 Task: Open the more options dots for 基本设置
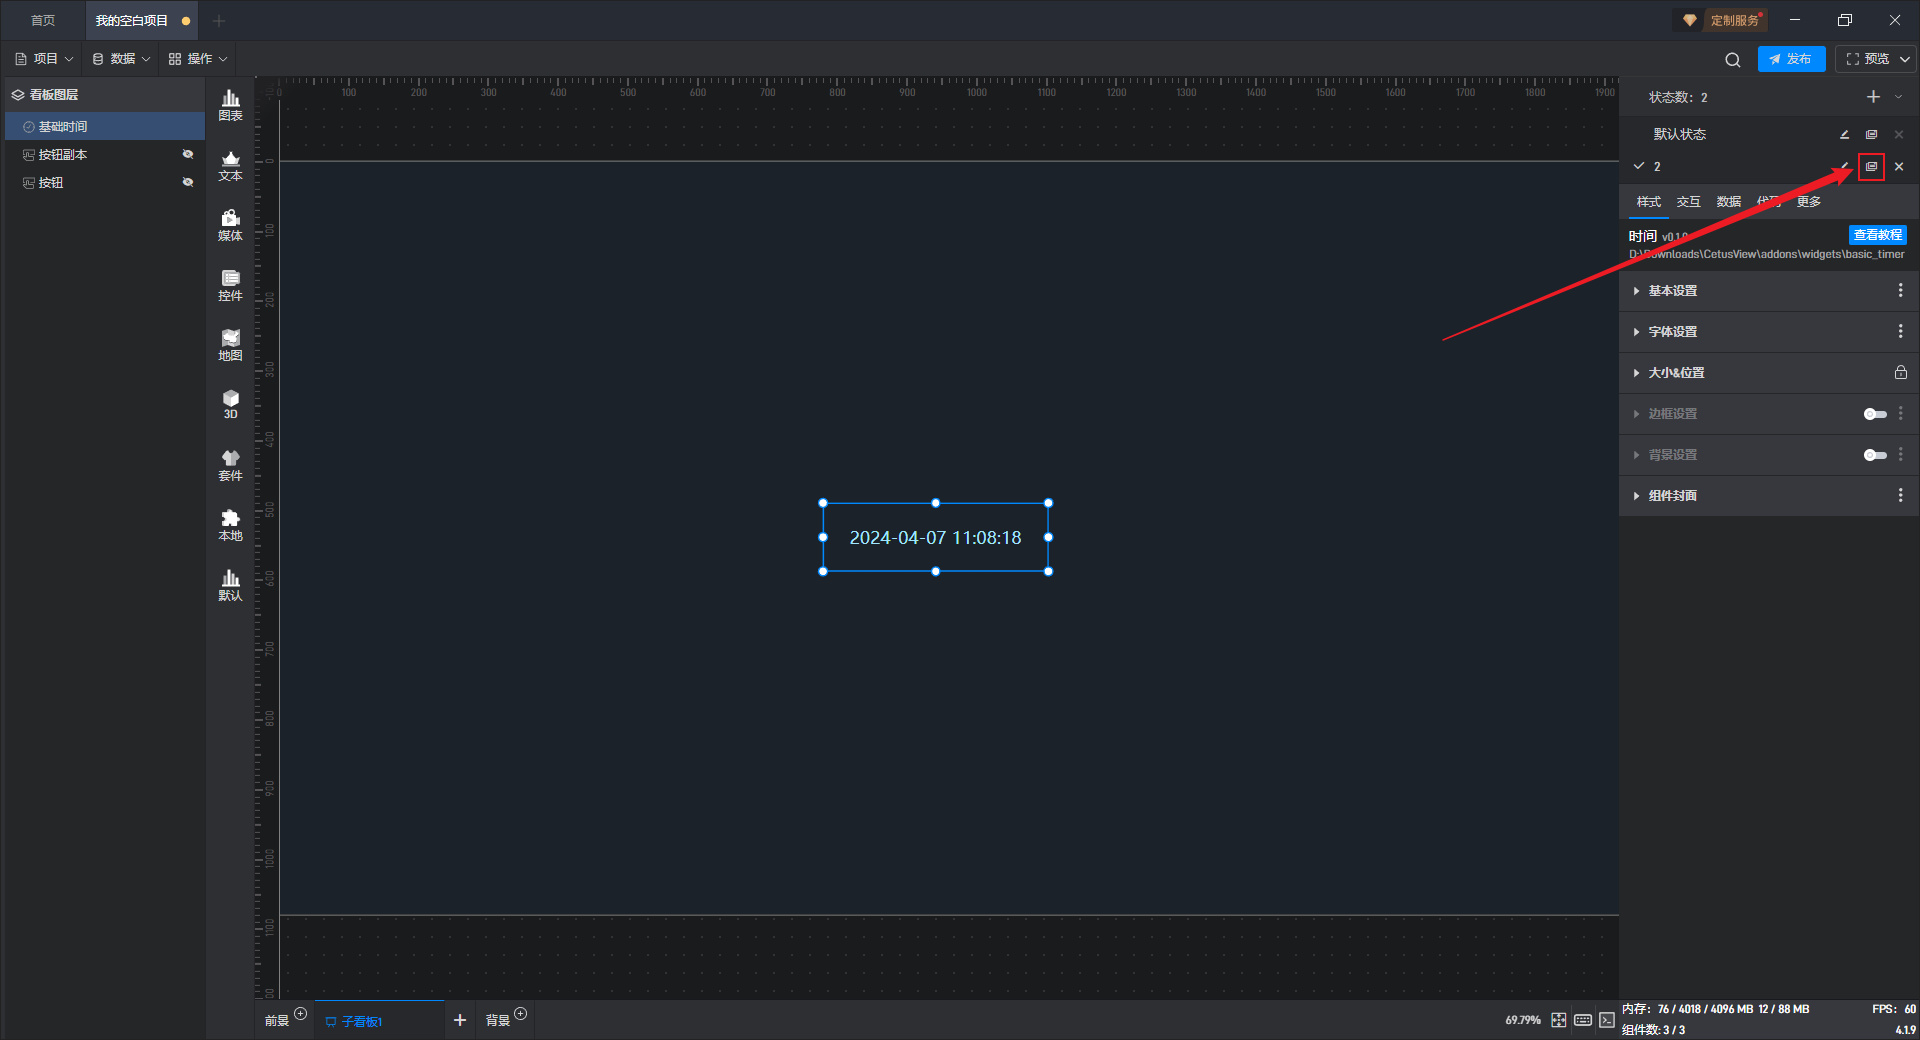[x=1900, y=290]
